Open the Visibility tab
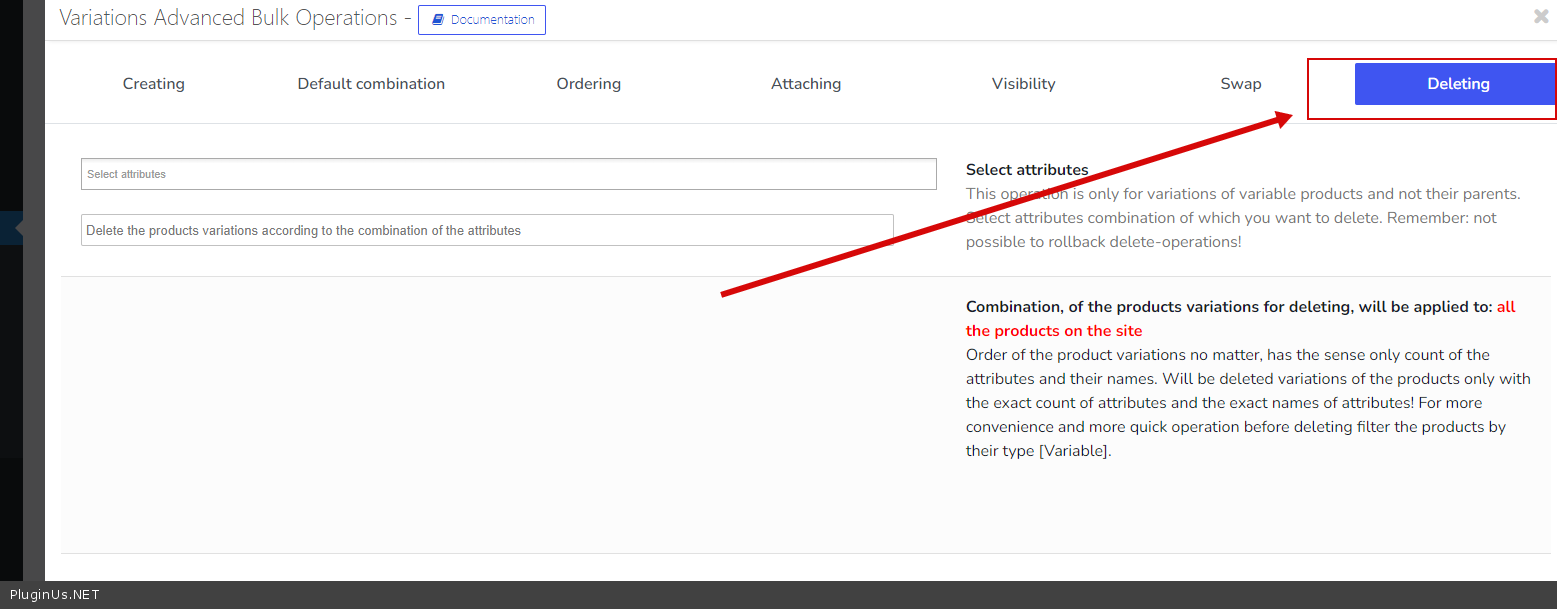Image resolution: width=1557 pixels, height=609 pixels. pos(1023,84)
